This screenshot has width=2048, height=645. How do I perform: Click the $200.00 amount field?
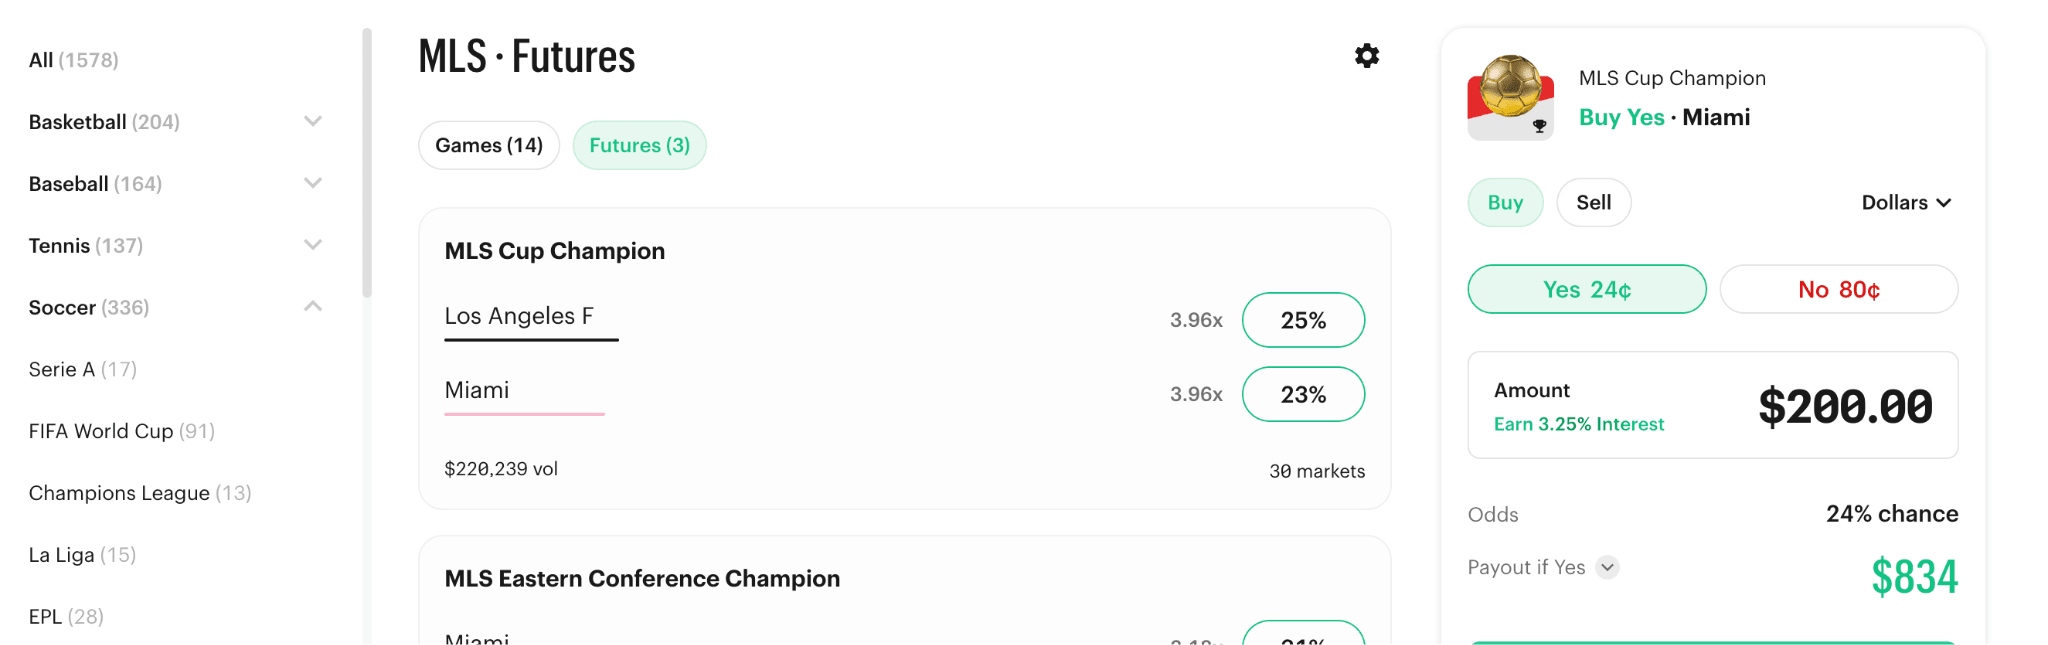1845,407
